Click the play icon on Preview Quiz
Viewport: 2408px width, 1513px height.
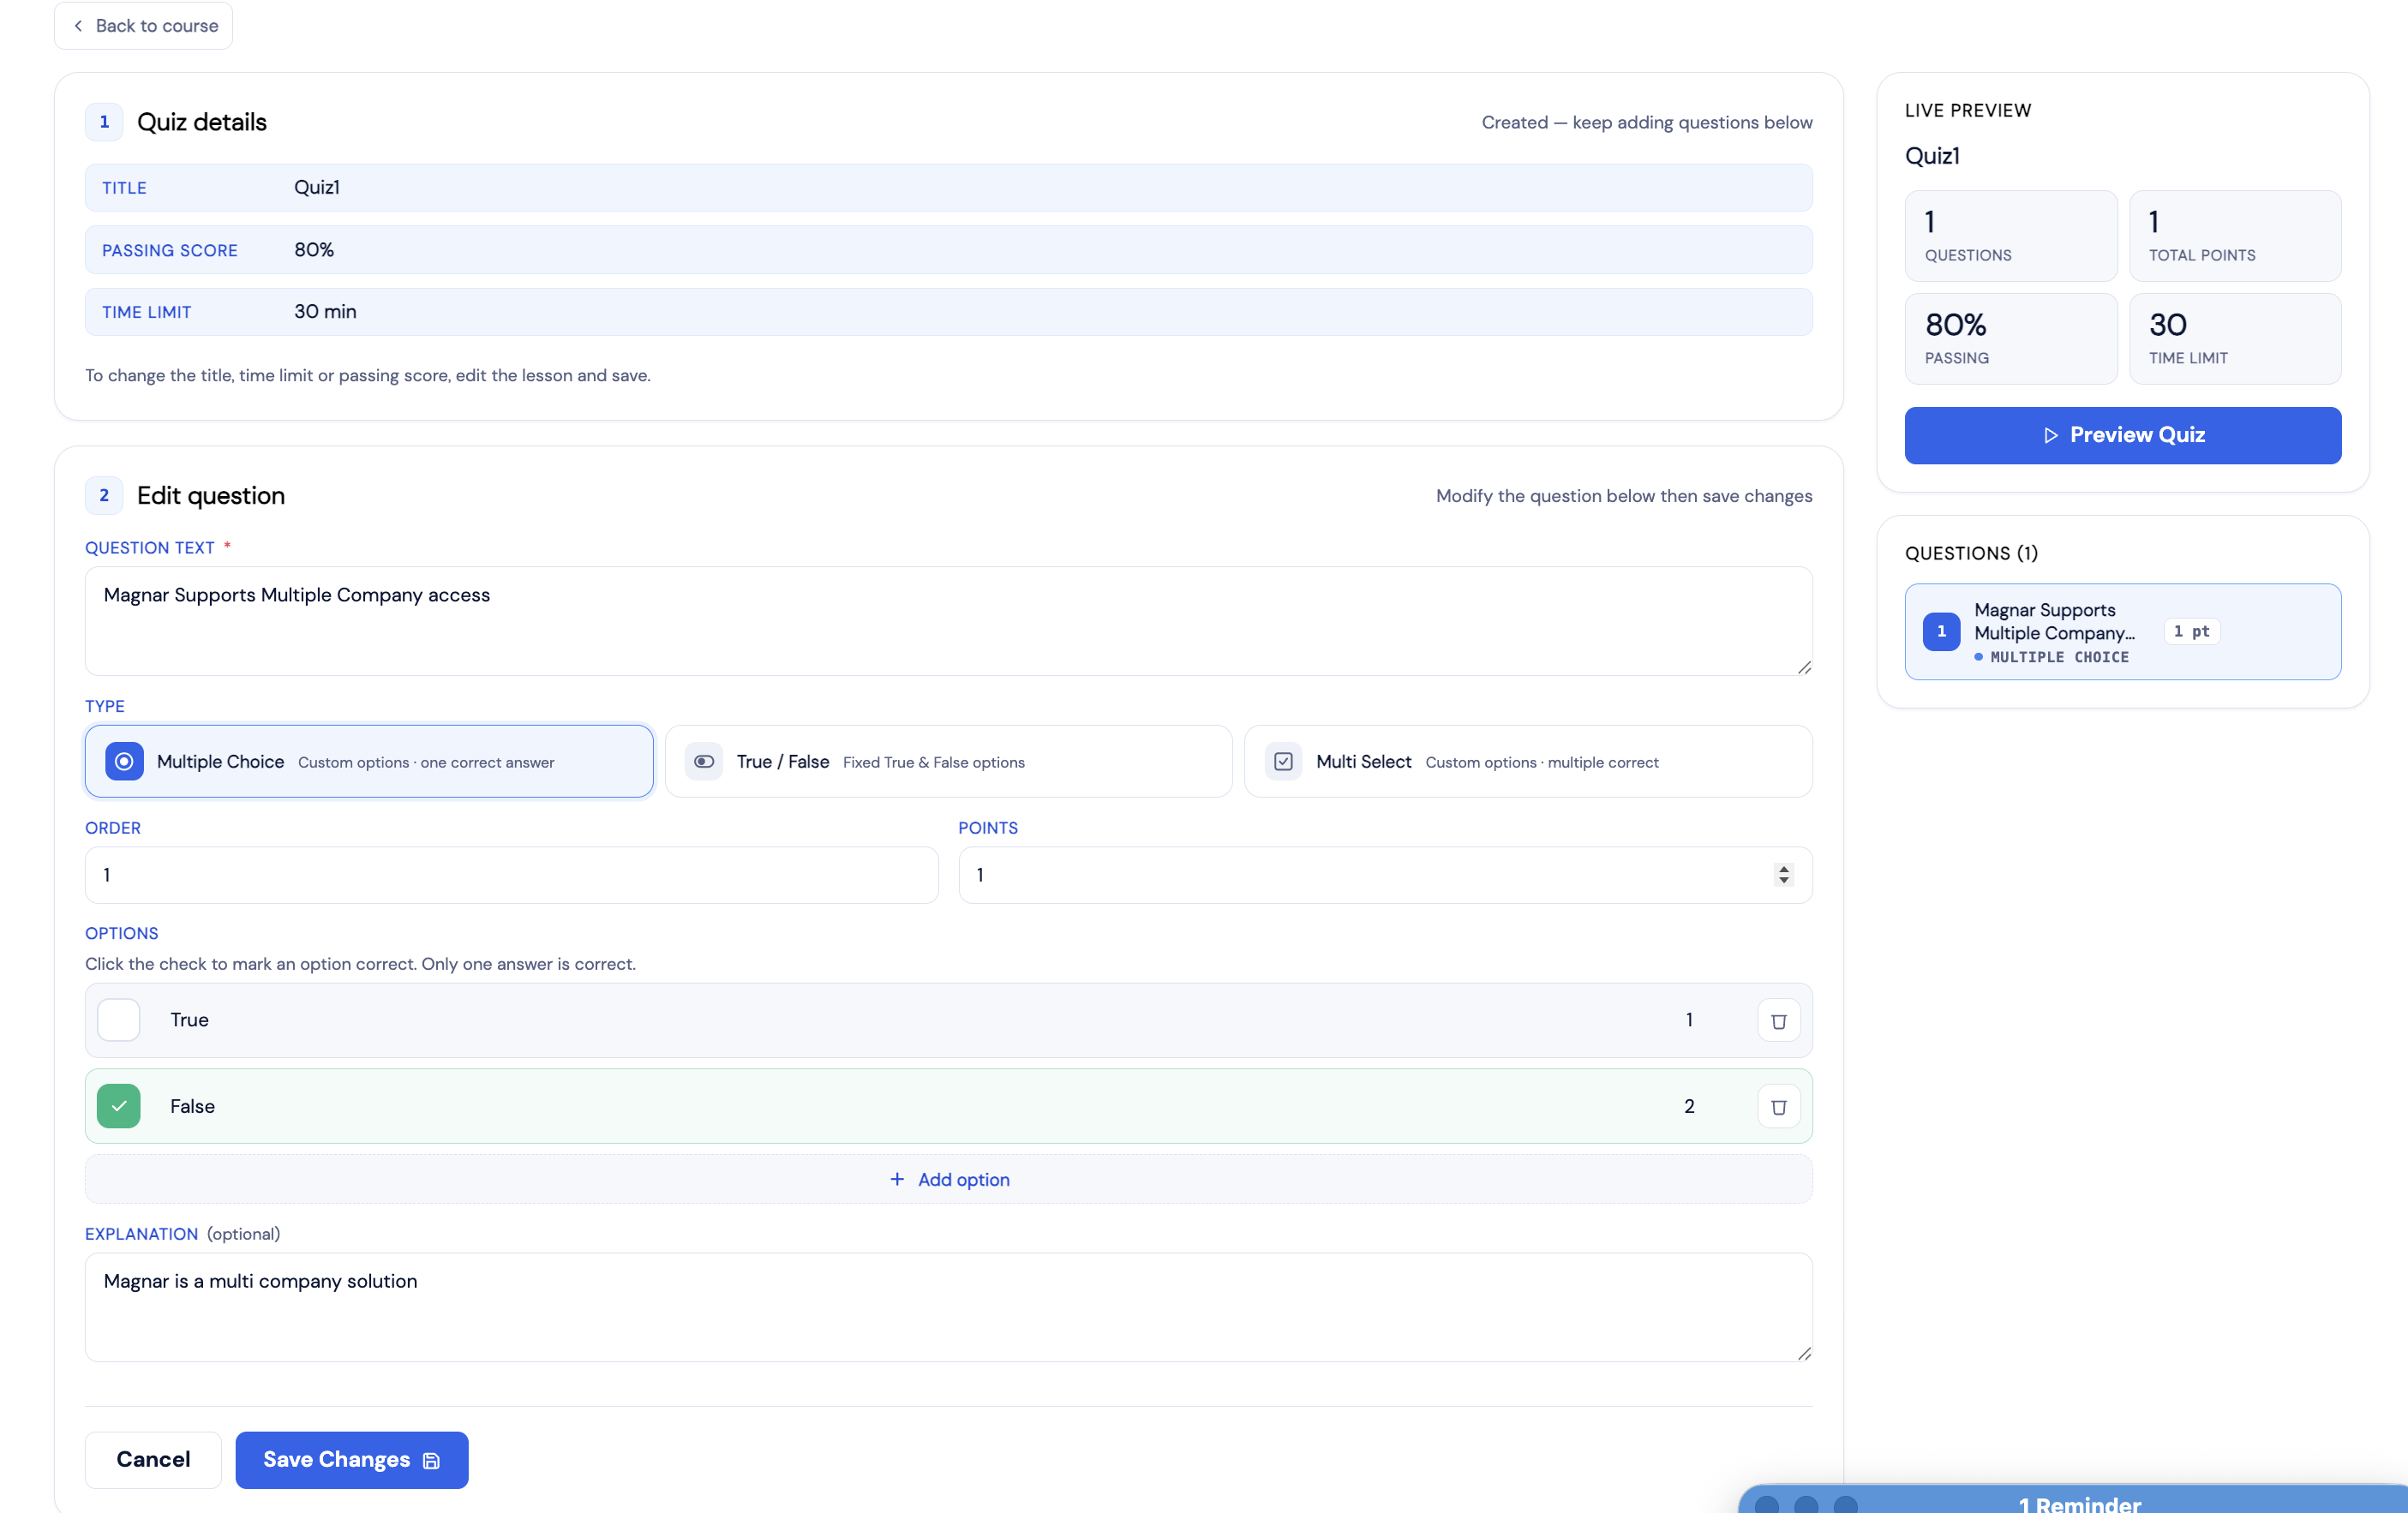2050,435
